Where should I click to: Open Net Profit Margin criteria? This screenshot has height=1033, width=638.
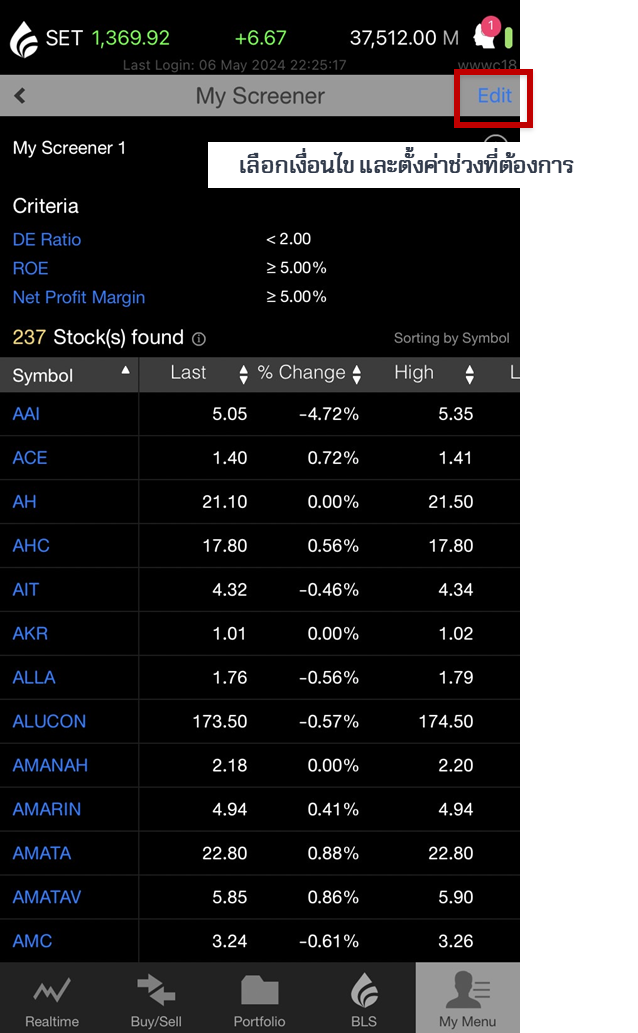(79, 297)
